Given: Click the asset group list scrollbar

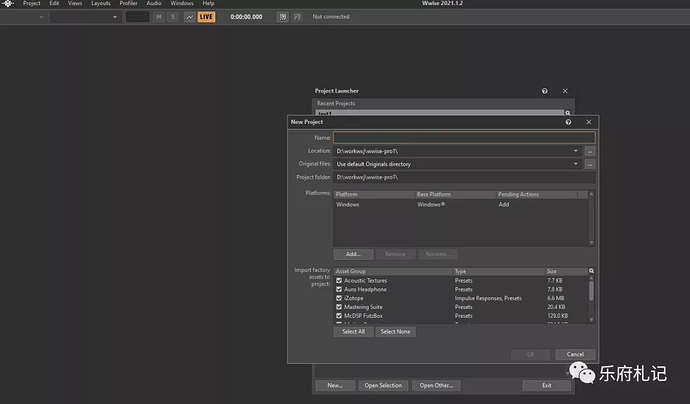Looking at the screenshot, I should [590, 290].
